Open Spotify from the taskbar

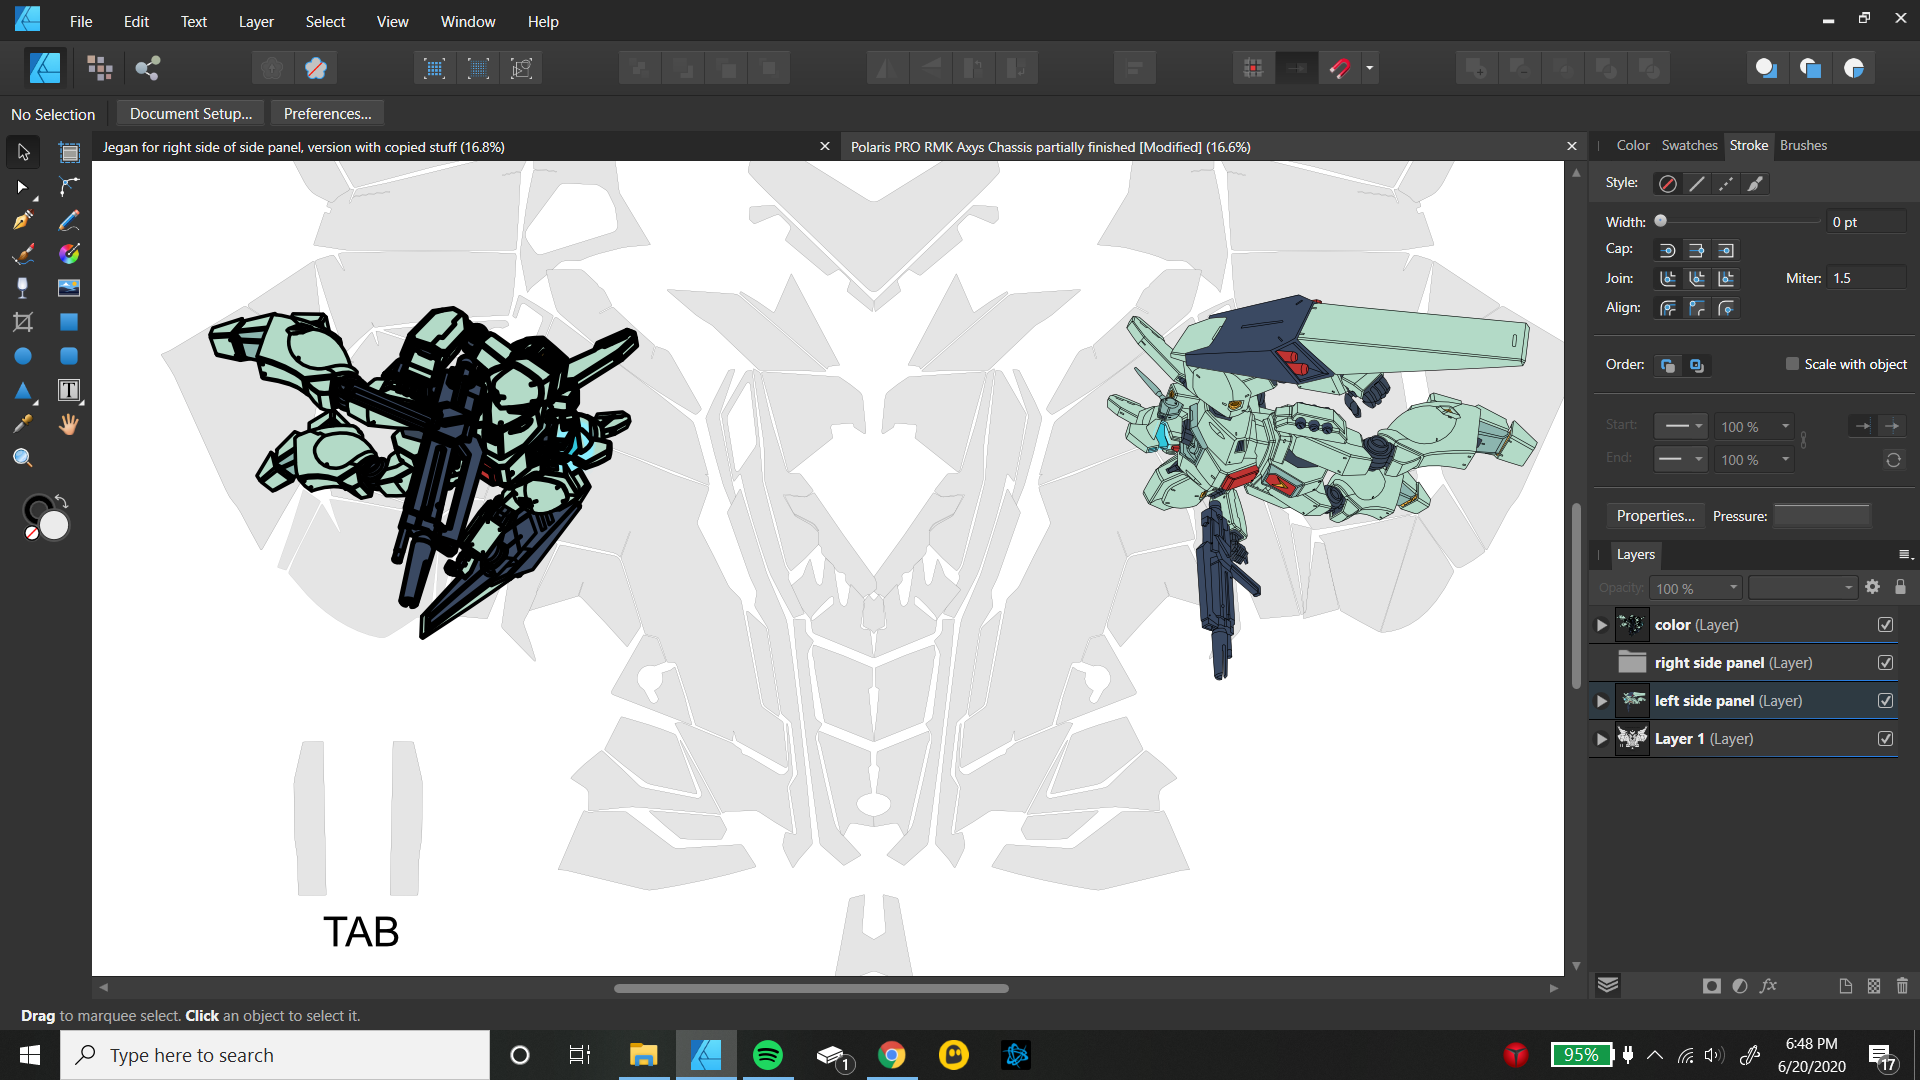767,1055
